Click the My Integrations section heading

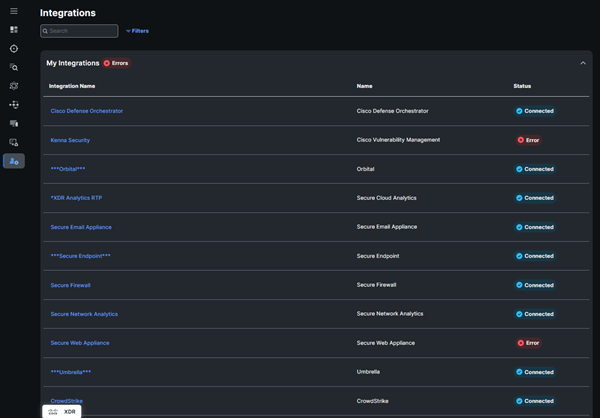coord(73,63)
